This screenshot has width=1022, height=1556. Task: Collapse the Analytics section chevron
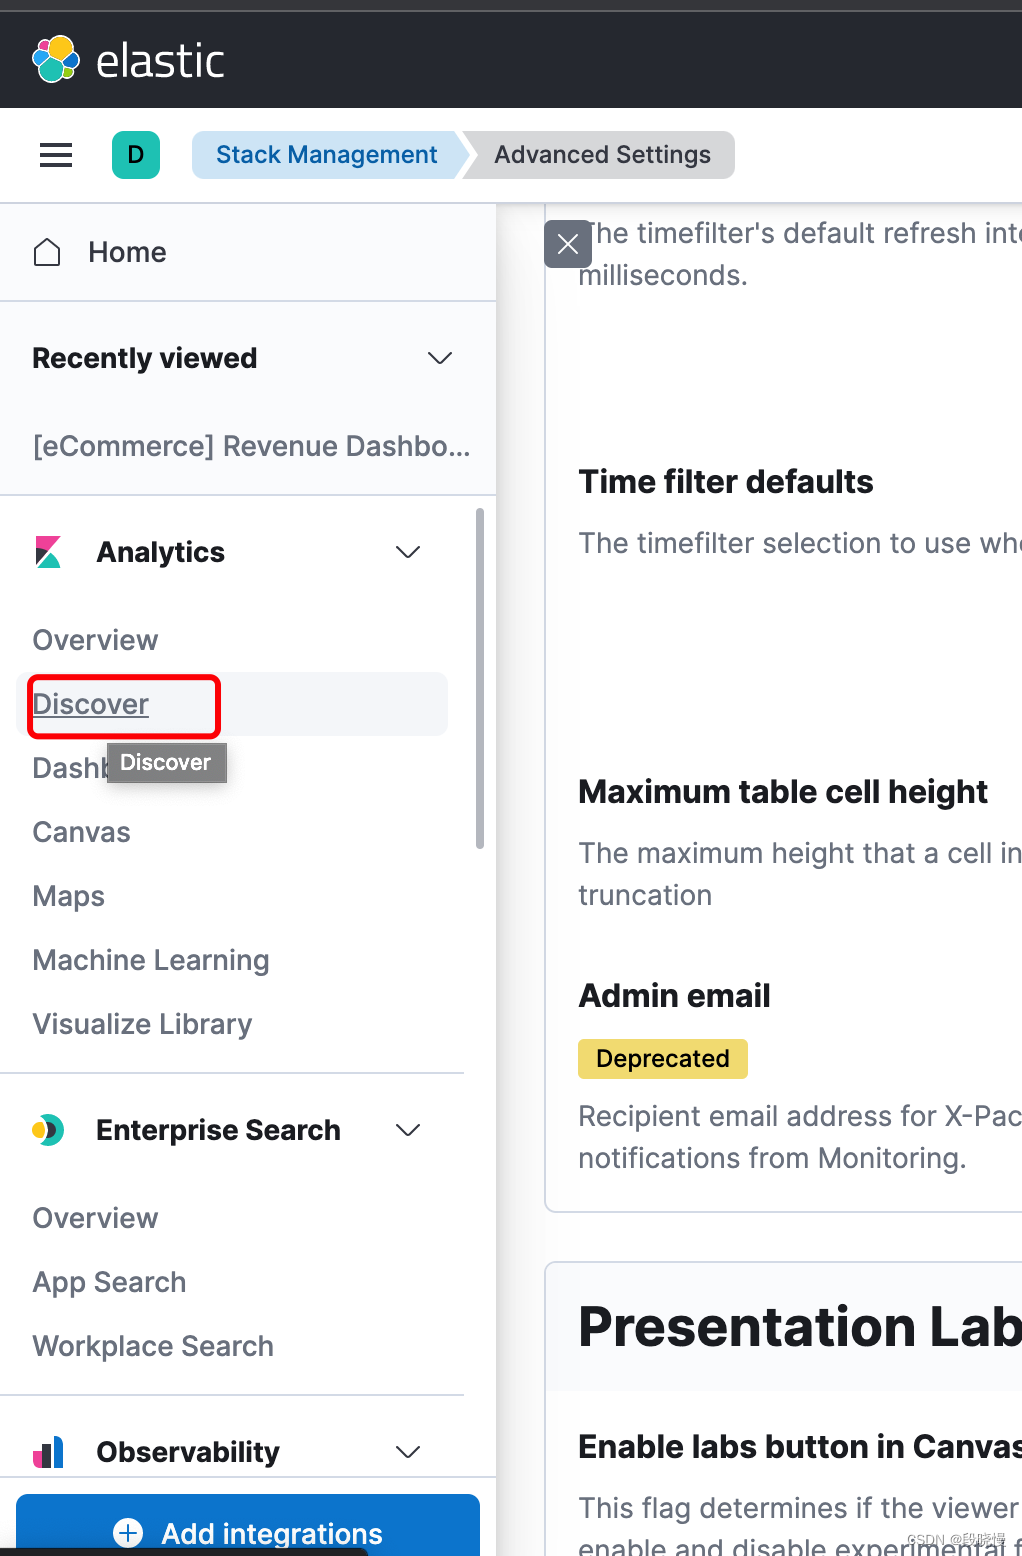[408, 552]
